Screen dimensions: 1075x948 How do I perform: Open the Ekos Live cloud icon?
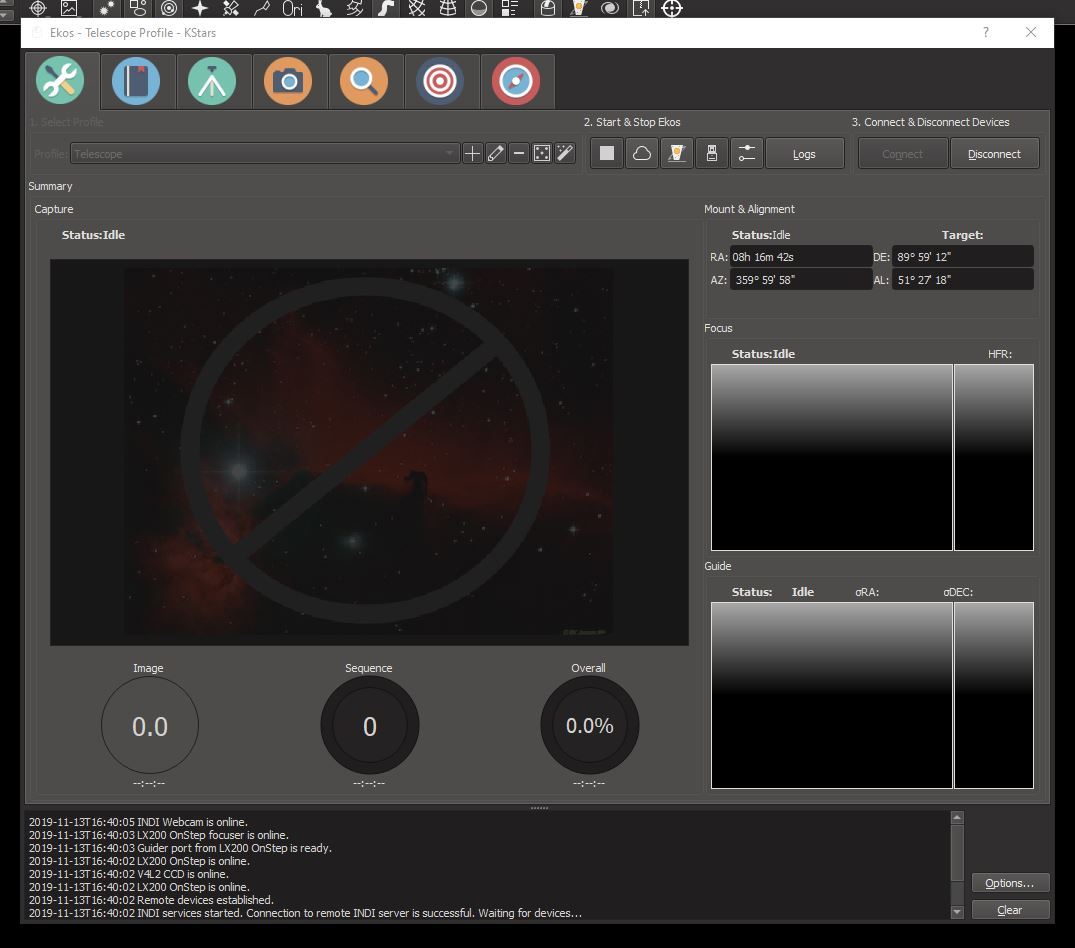(642, 154)
